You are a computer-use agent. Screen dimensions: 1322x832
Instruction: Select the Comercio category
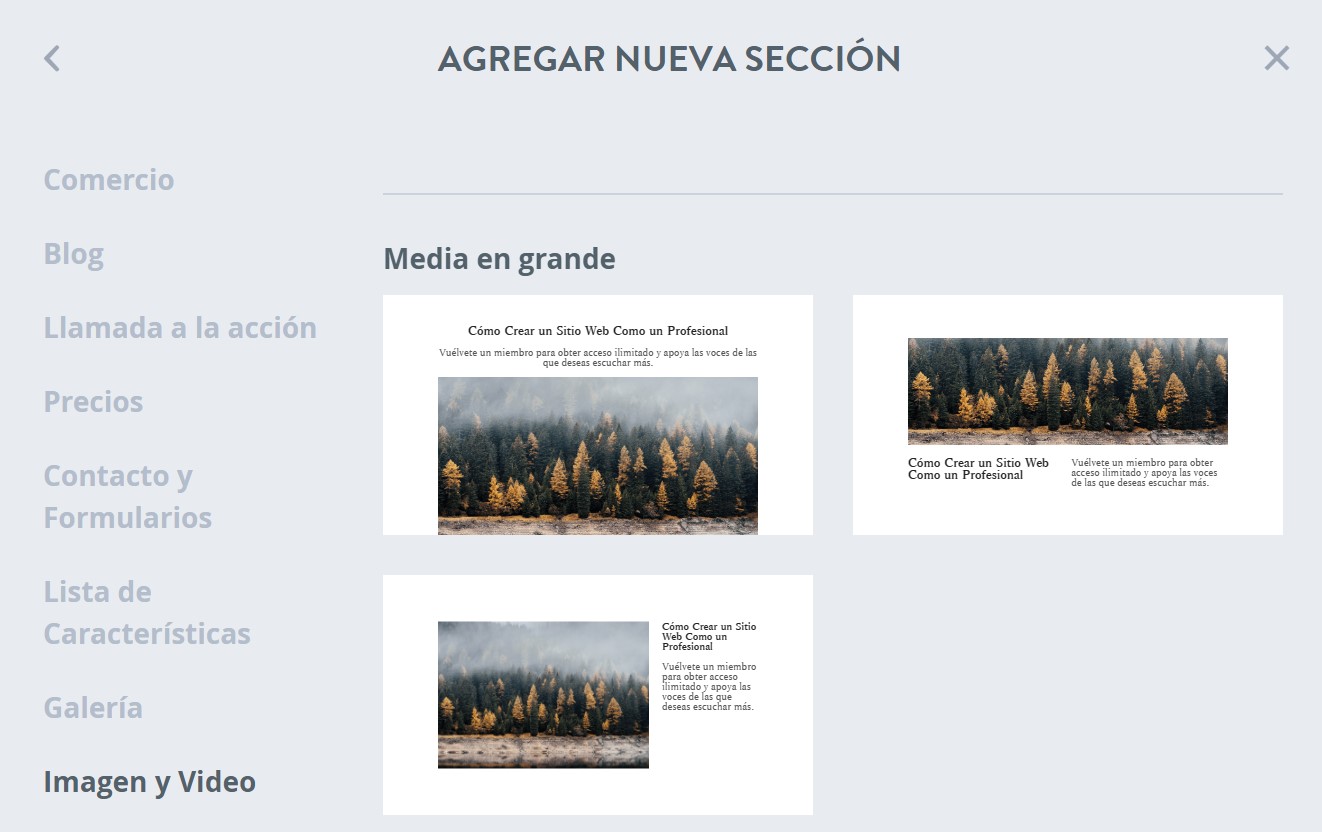coord(109,179)
